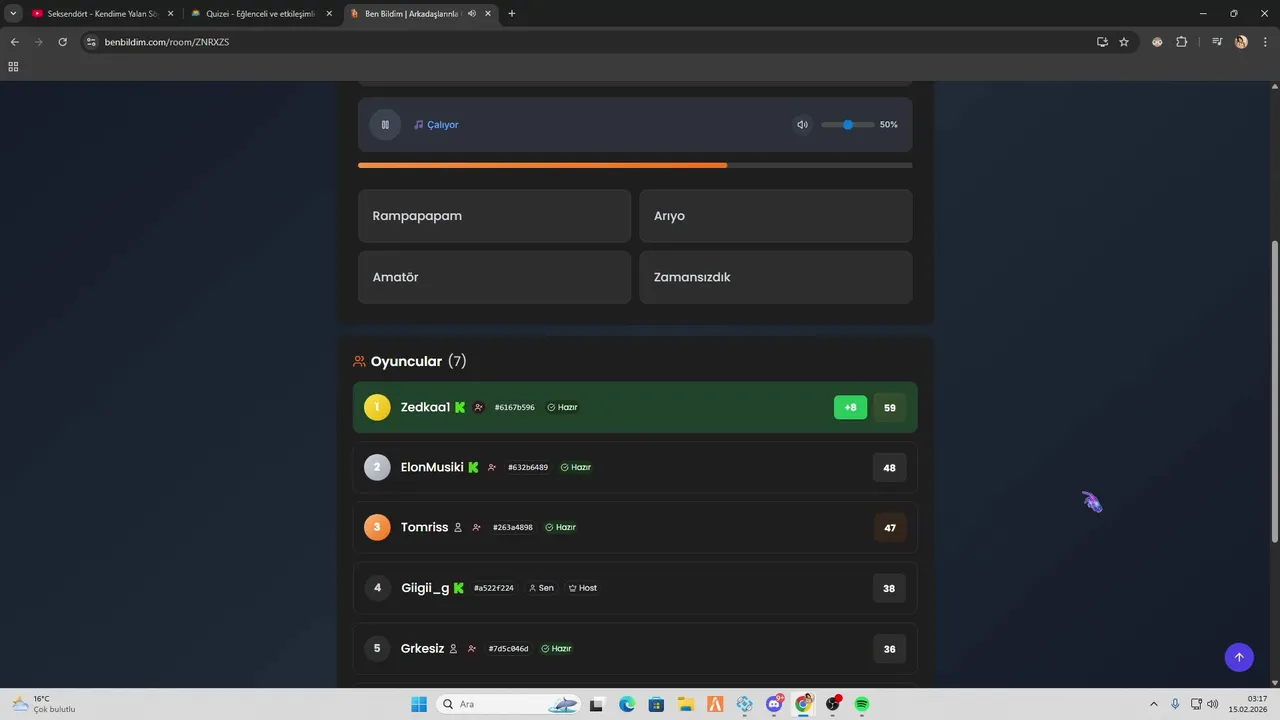This screenshot has width=1280, height=720.
Task: Click the Kick icon next to ElonMusiki
Action: click(473, 467)
